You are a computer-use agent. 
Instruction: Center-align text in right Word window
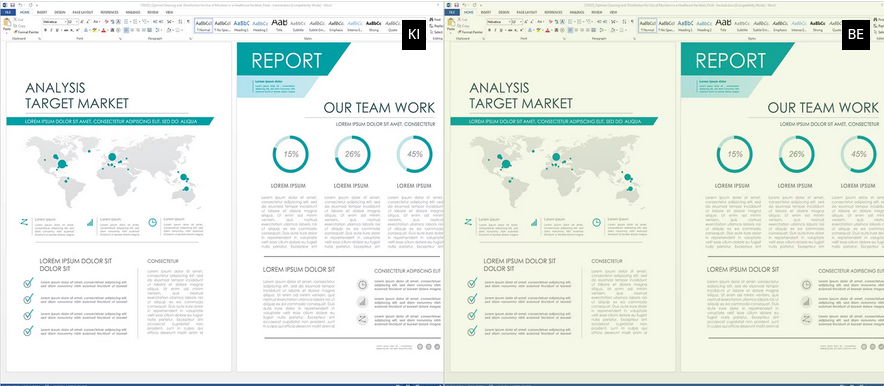click(576, 30)
